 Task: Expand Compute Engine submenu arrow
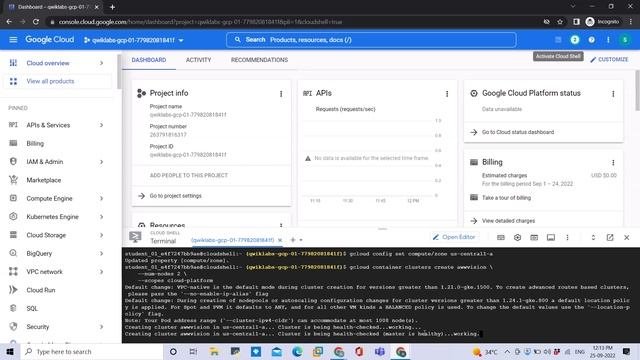pyautogui.click(x=101, y=198)
